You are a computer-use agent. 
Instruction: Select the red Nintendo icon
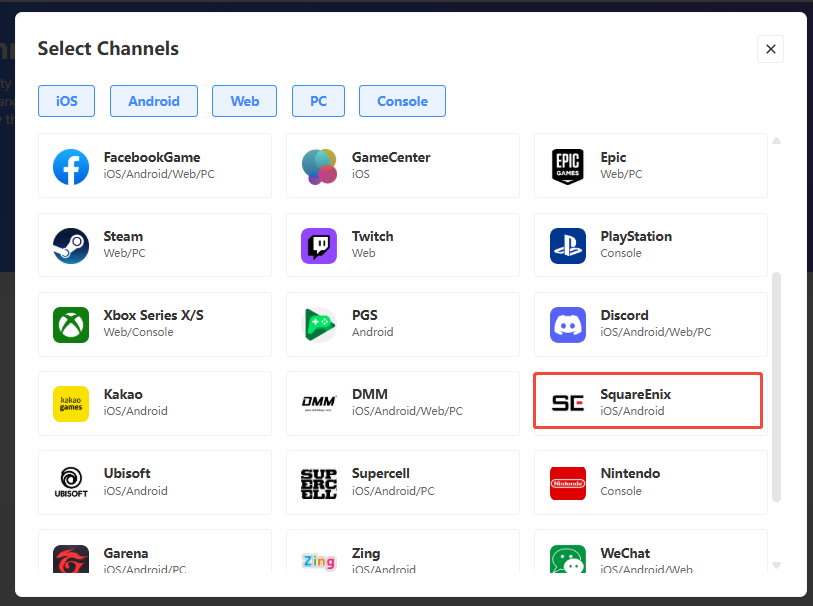(568, 483)
